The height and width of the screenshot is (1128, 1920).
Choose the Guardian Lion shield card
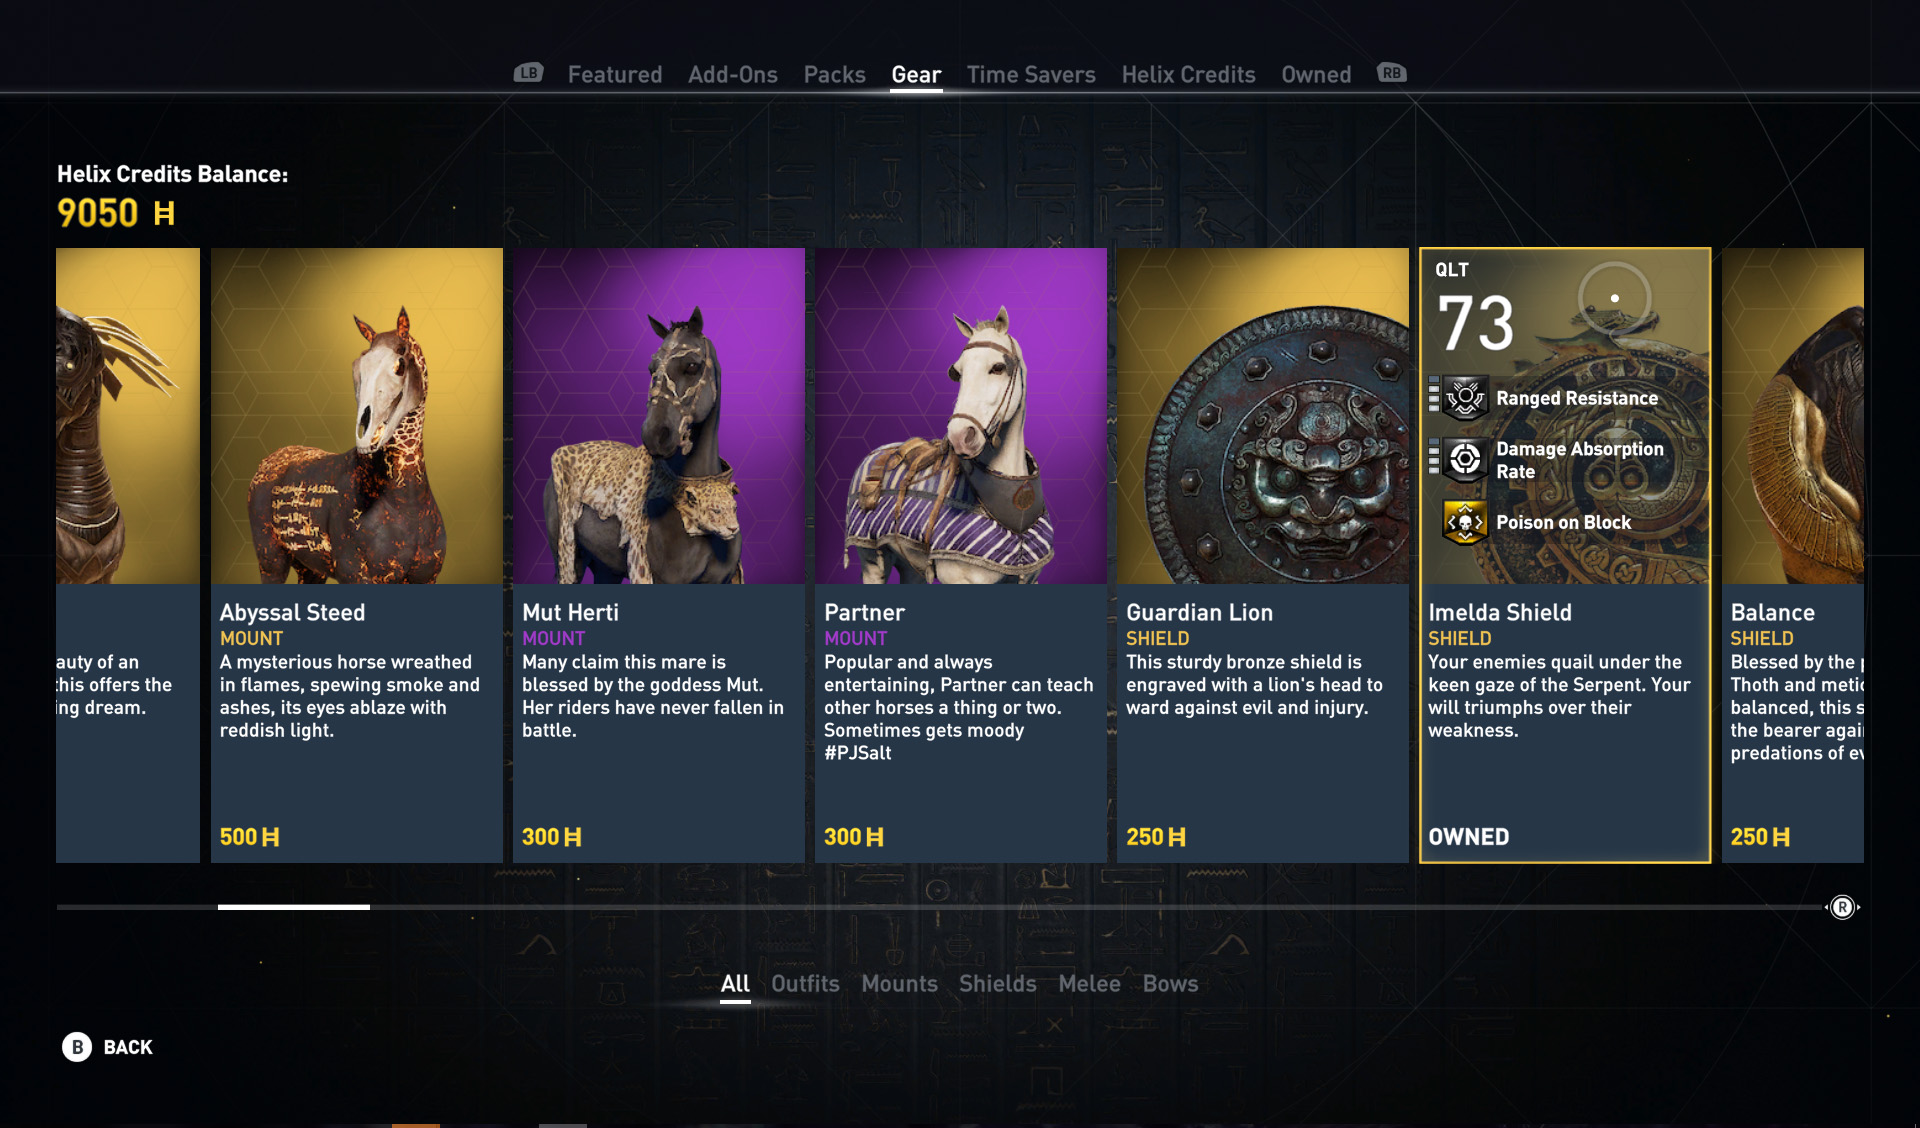point(1263,555)
